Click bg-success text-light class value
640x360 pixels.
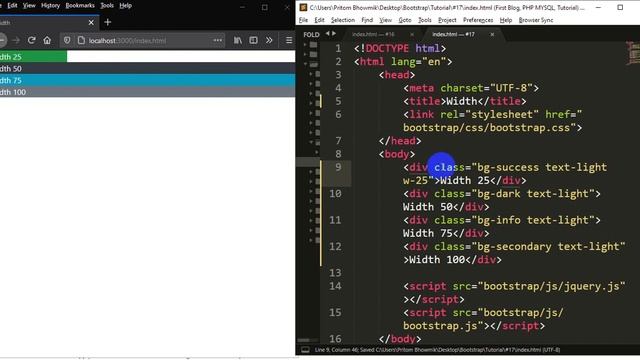point(542,167)
